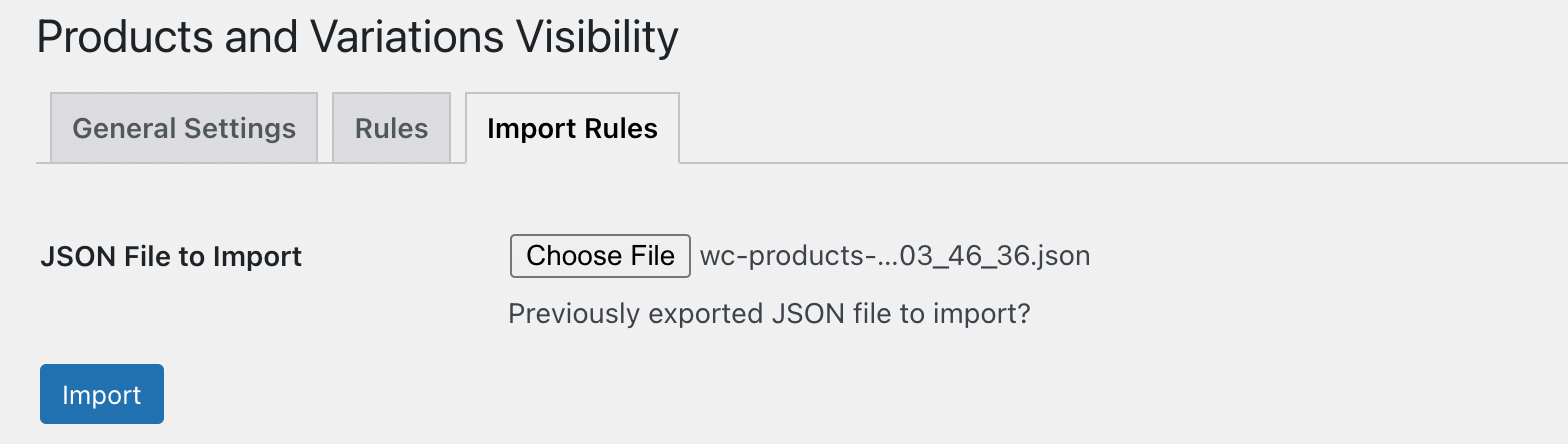The width and height of the screenshot is (1568, 444).
Task: Click the Choose File button
Action: coord(600,256)
